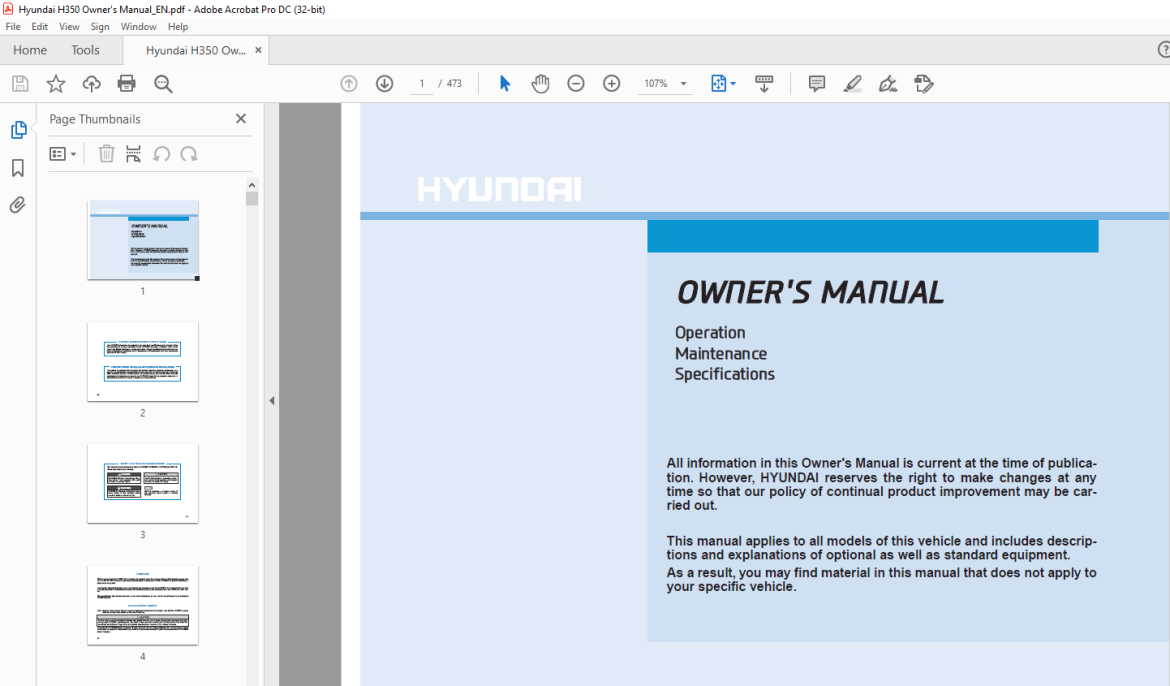The height and width of the screenshot is (686, 1170).
Task: Select page 3 thumbnail
Action: [143, 484]
